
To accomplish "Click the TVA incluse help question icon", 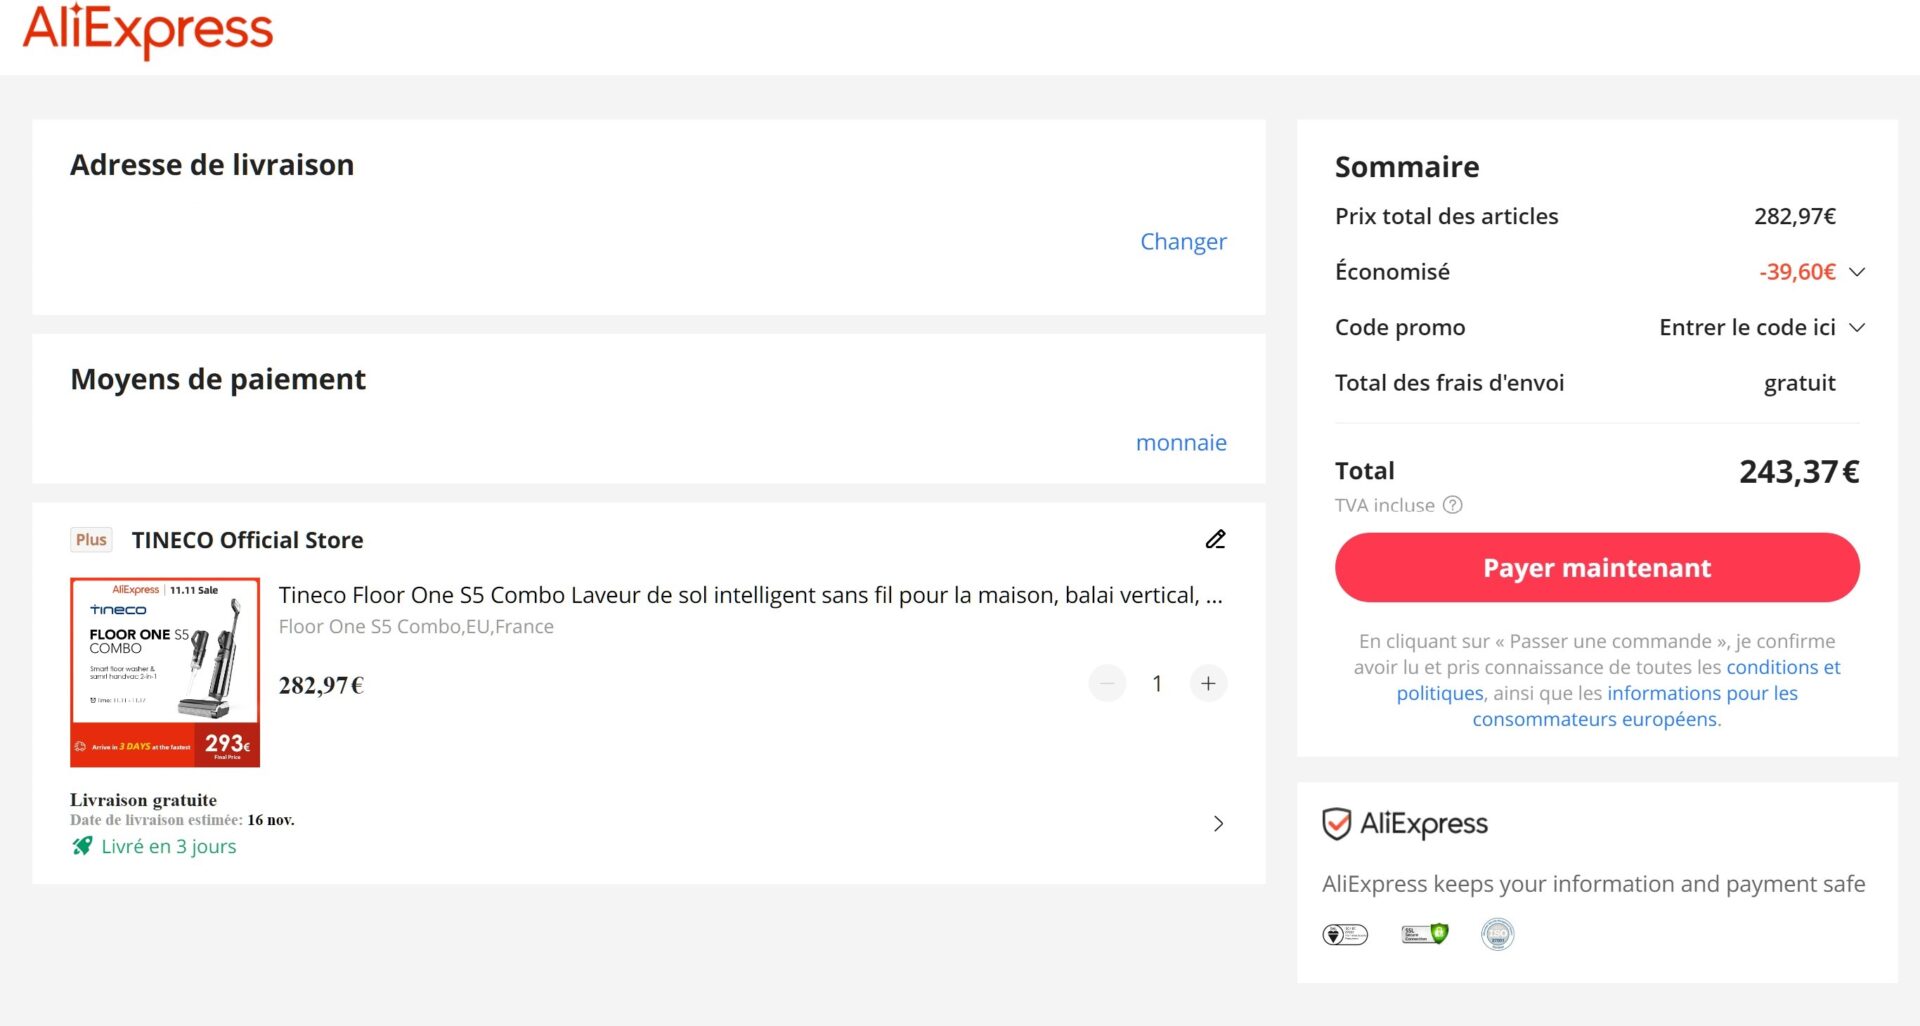I will 1453,505.
